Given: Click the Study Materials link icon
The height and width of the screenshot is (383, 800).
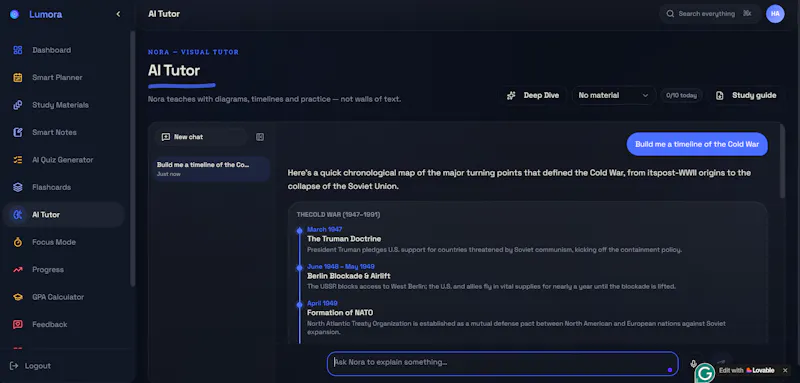Looking at the screenshot, I should (18, 105).
